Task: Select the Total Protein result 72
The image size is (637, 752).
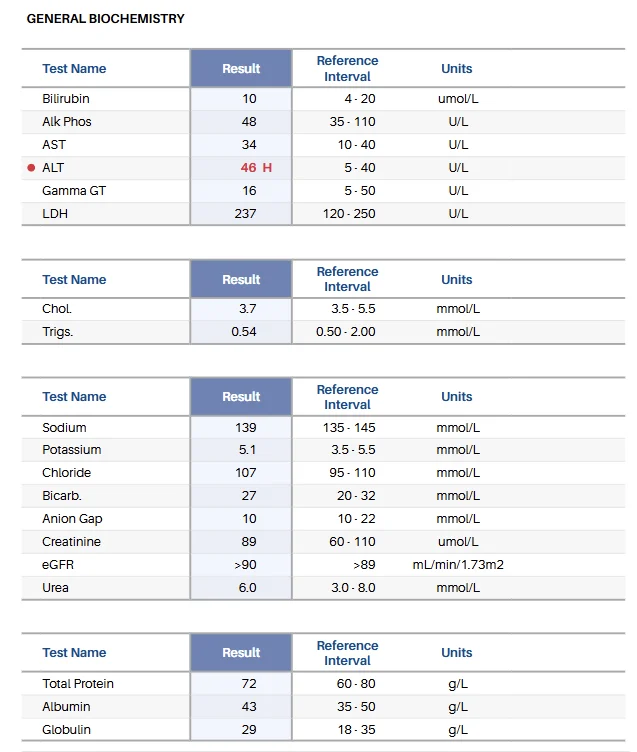Action: click(x=249, y=684)
